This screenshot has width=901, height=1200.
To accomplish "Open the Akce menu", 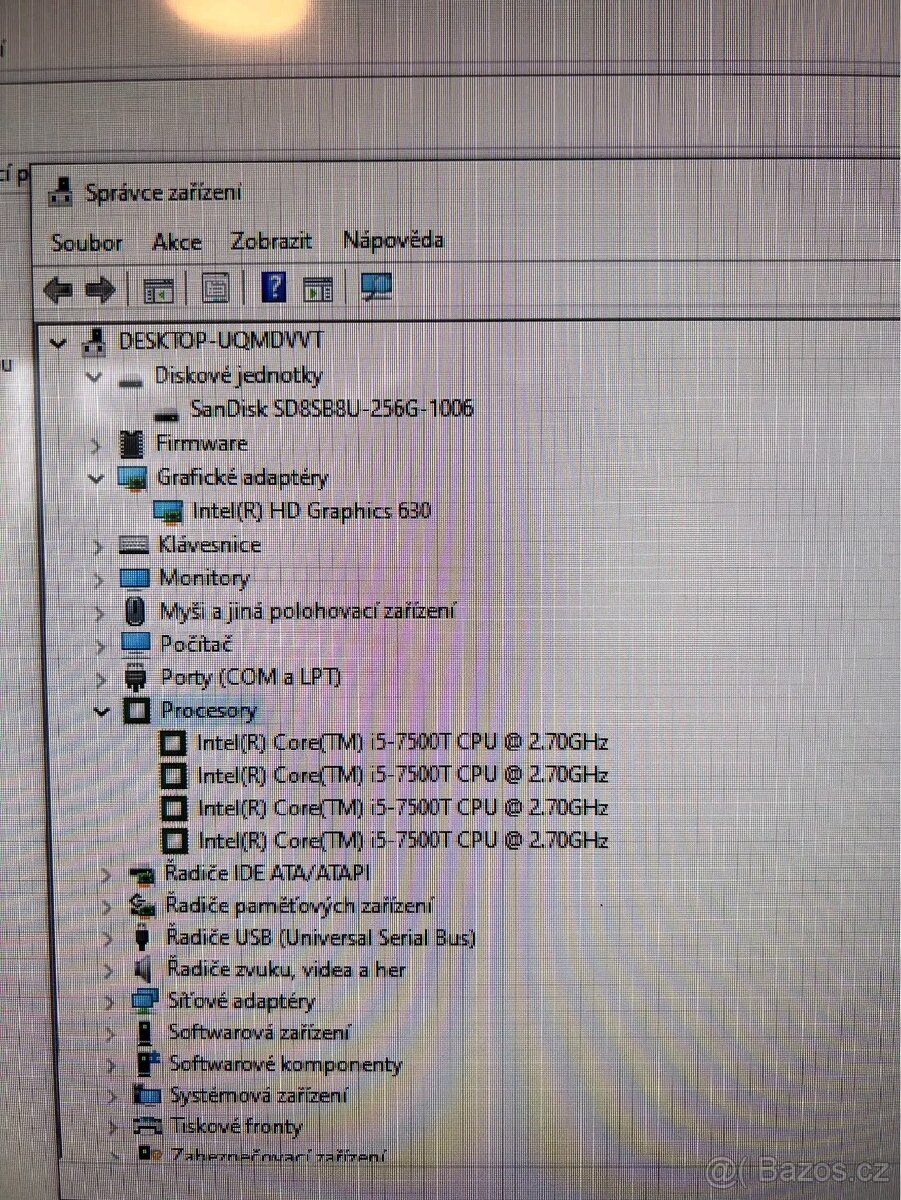I will tap(176, 242).
